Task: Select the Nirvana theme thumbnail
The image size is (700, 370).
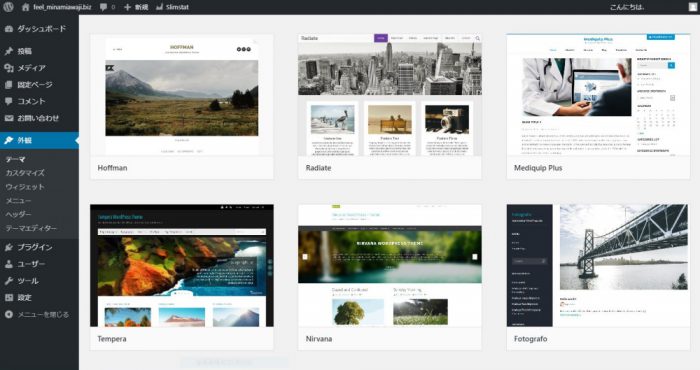Action: (390, 266)
